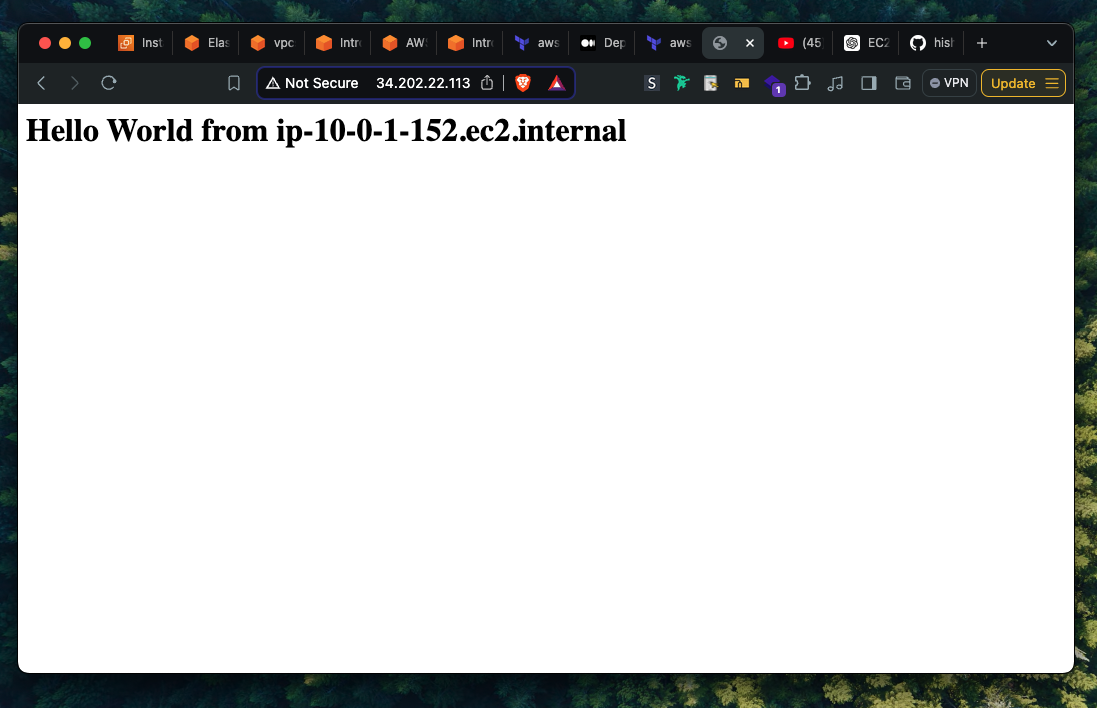Toggle the VPN button
Screen dimensions: 1097x708
(x=949, y=83)
